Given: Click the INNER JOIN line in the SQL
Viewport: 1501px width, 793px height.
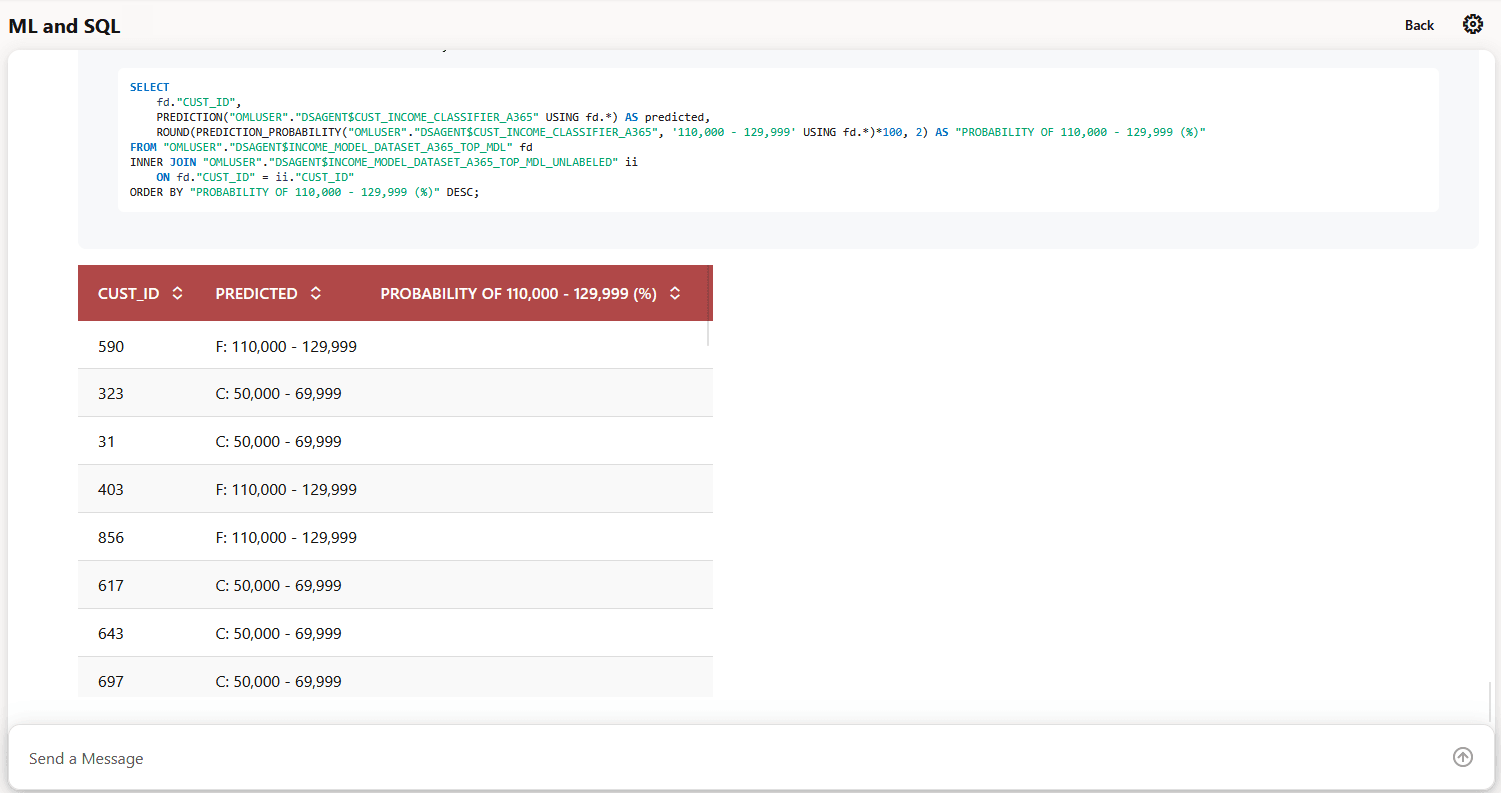Looking at the screenshot, I should 384,162.
